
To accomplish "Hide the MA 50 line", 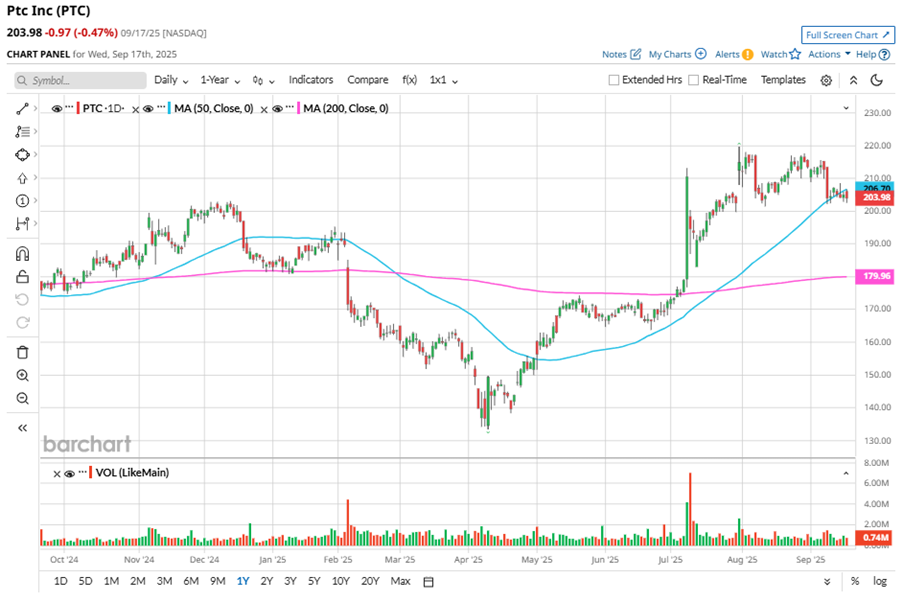I will pos(148,109).
